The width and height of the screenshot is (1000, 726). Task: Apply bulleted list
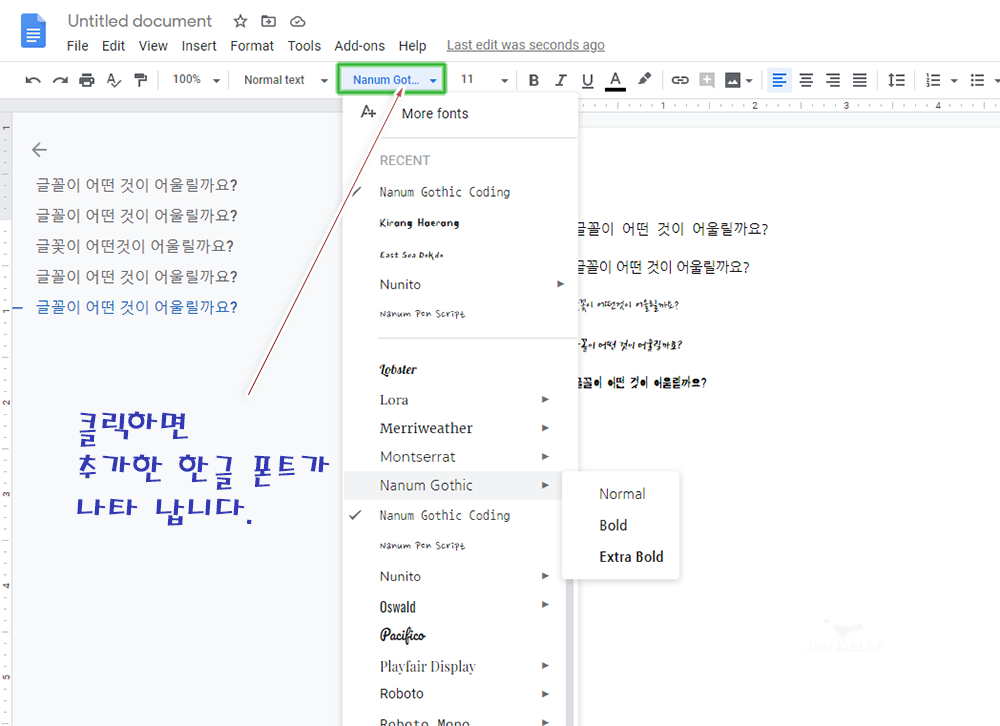point(977,80)
